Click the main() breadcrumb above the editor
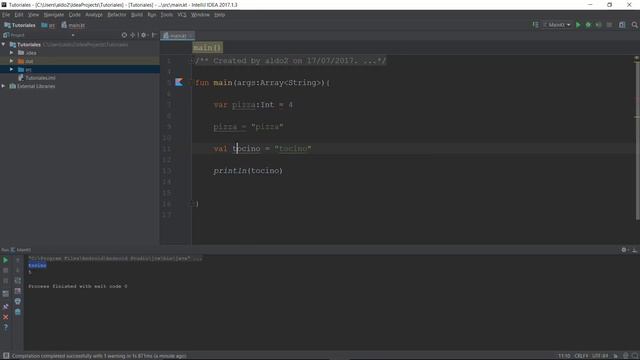Screen dimensions: 640x360 tap(207, 48)
